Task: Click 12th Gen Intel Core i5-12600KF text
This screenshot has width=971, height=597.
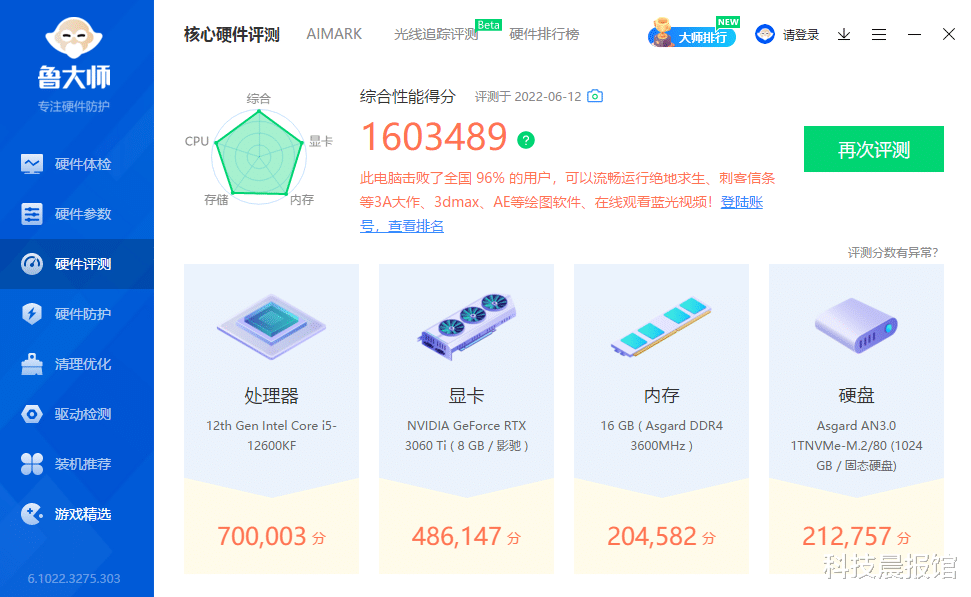Action: (x=271, y=436)
